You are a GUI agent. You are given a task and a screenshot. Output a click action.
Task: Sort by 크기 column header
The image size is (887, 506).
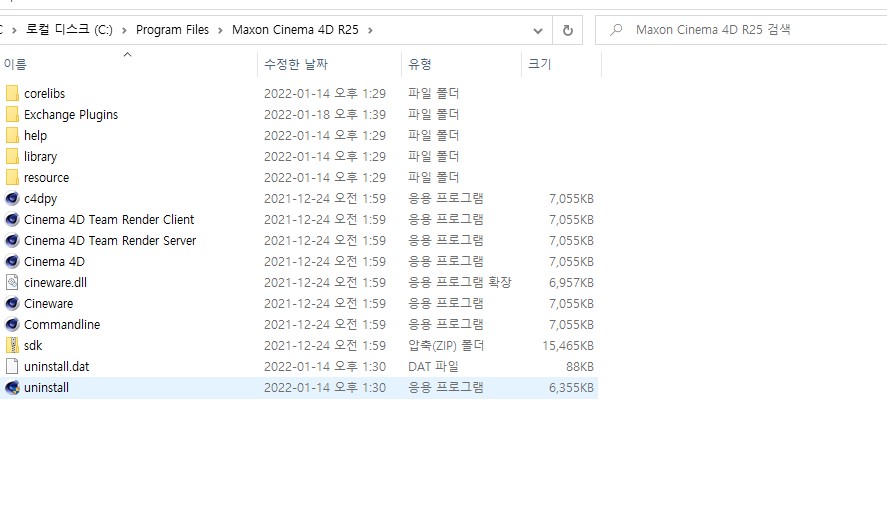pos(561,64)
